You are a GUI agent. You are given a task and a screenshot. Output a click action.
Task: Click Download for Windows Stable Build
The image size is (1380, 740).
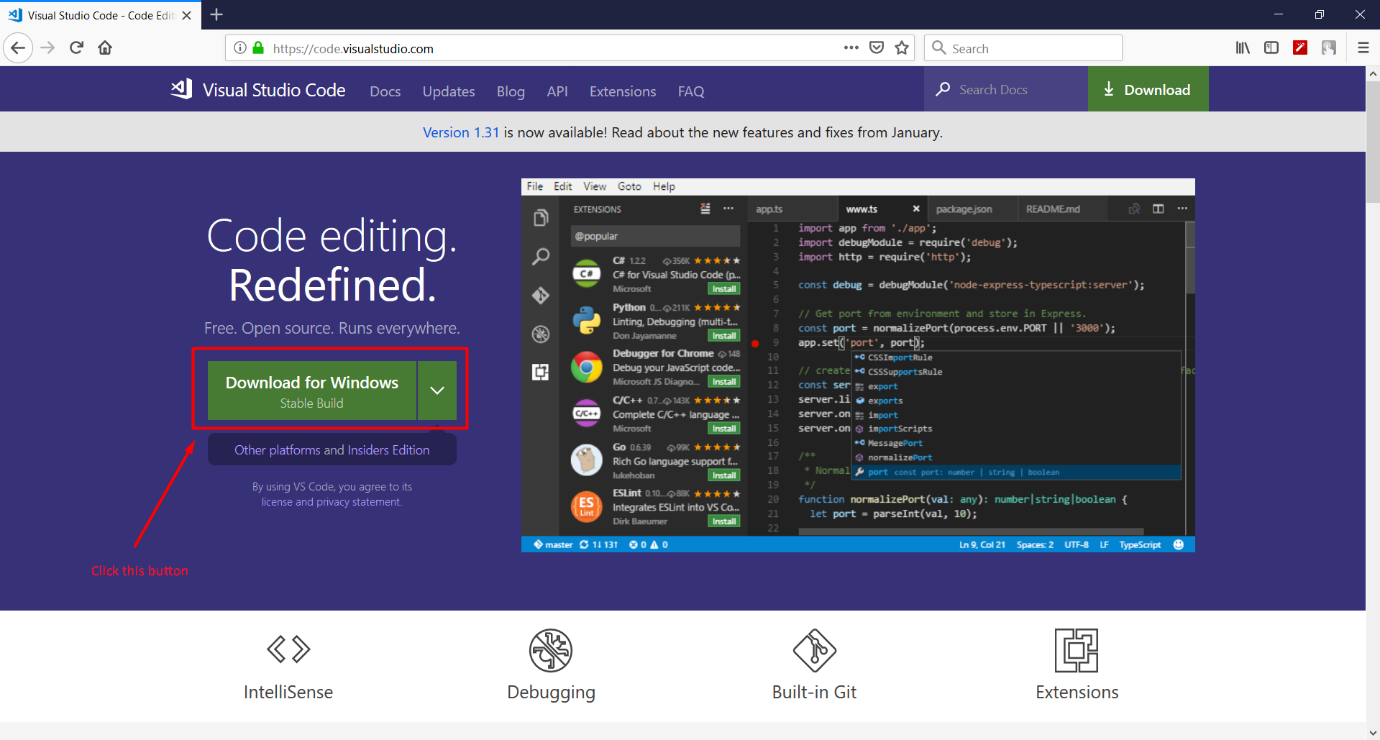pos(312,390)
